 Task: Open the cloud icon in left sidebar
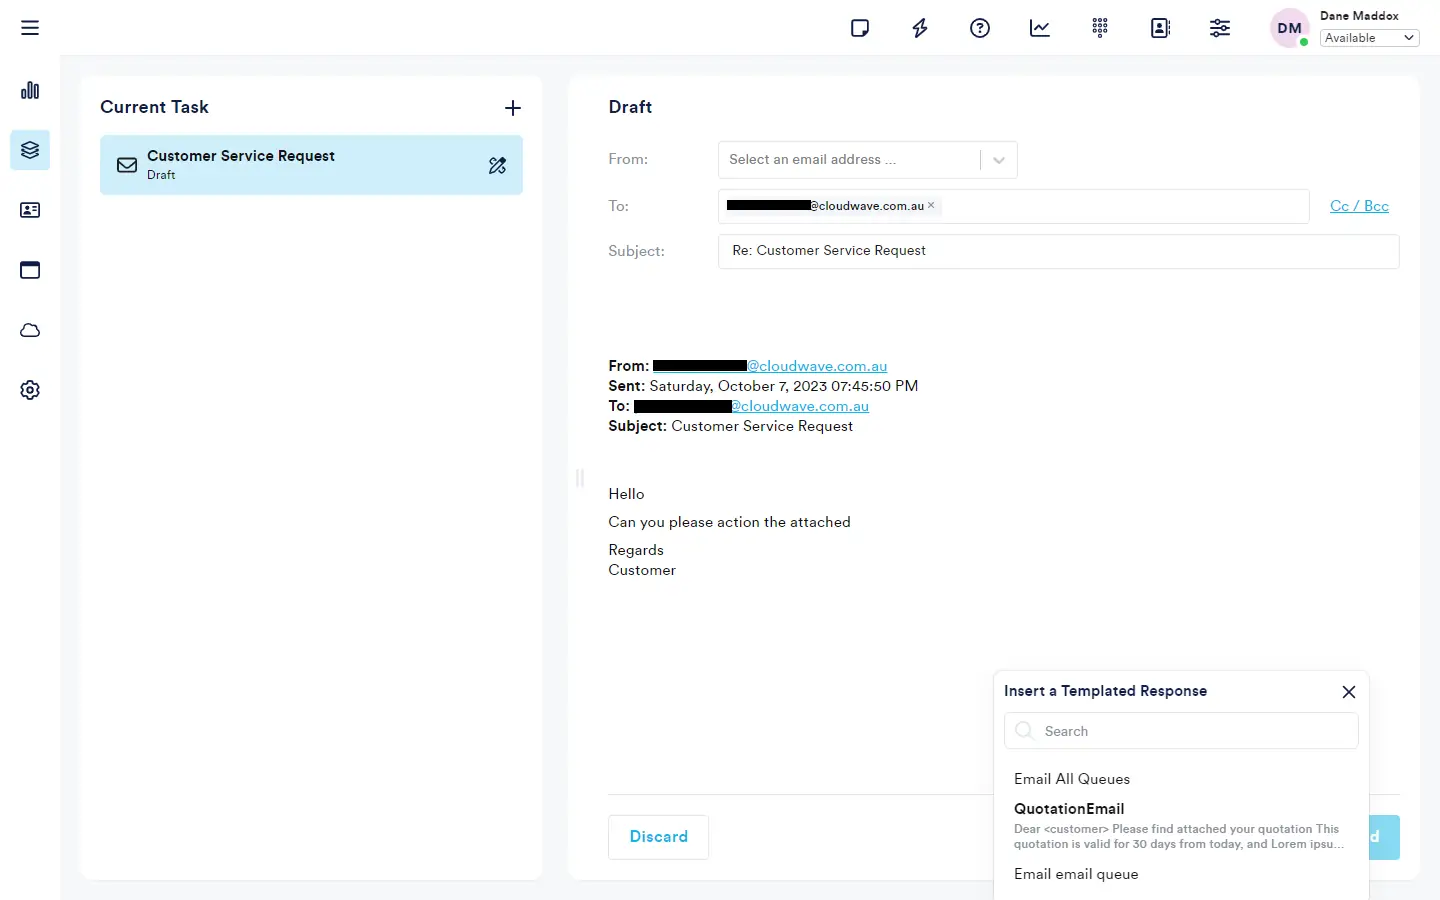tap(30, 330)
